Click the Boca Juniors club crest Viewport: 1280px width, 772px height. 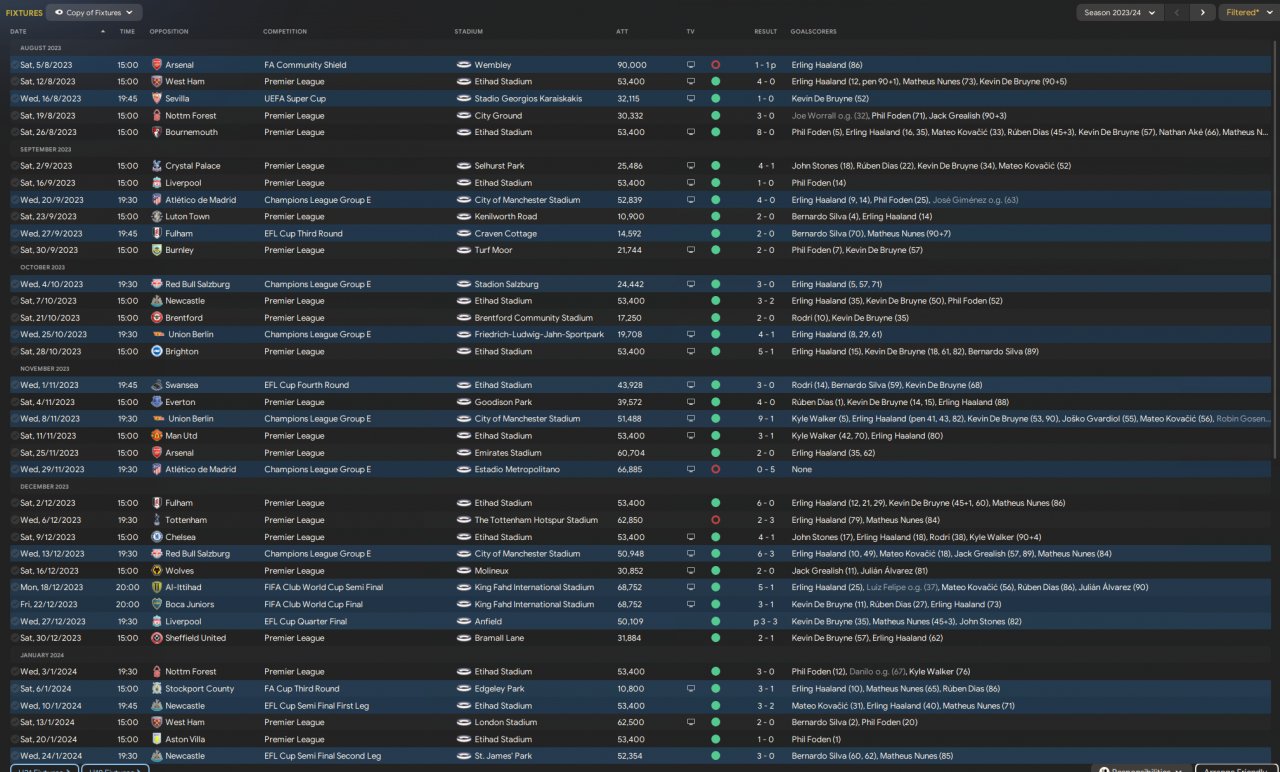(x=157, y=604)
